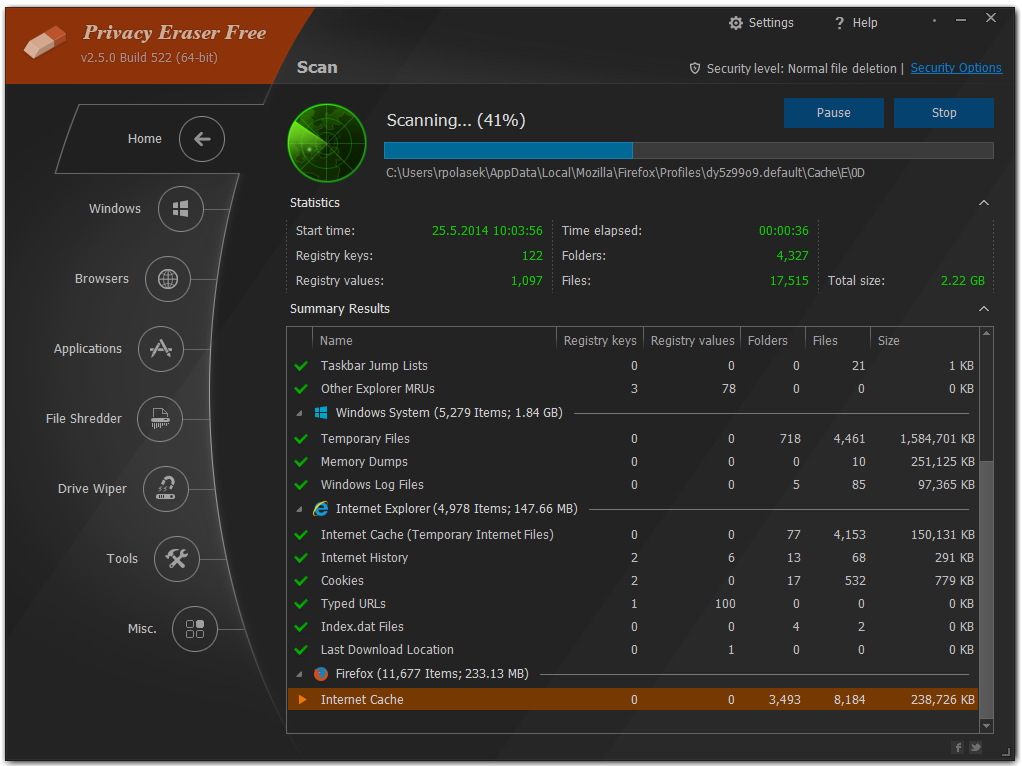The height and width of the screenshot is (766, 1022).
Task: Sort by the Name column header
Action: point(434,340)
